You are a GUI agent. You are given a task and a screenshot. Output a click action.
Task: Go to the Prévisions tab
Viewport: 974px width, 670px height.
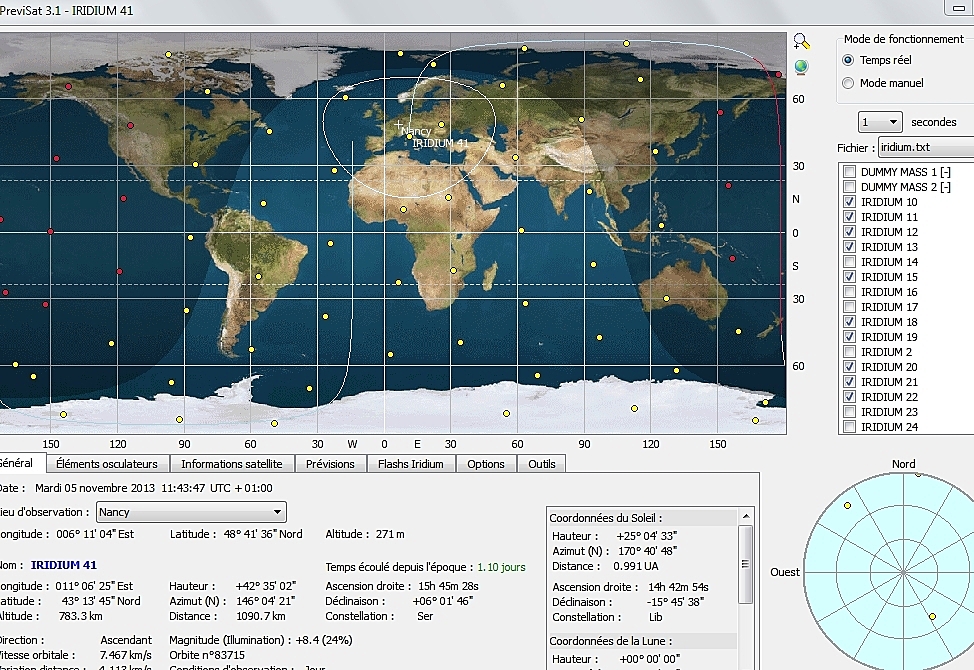pos(330,464)
